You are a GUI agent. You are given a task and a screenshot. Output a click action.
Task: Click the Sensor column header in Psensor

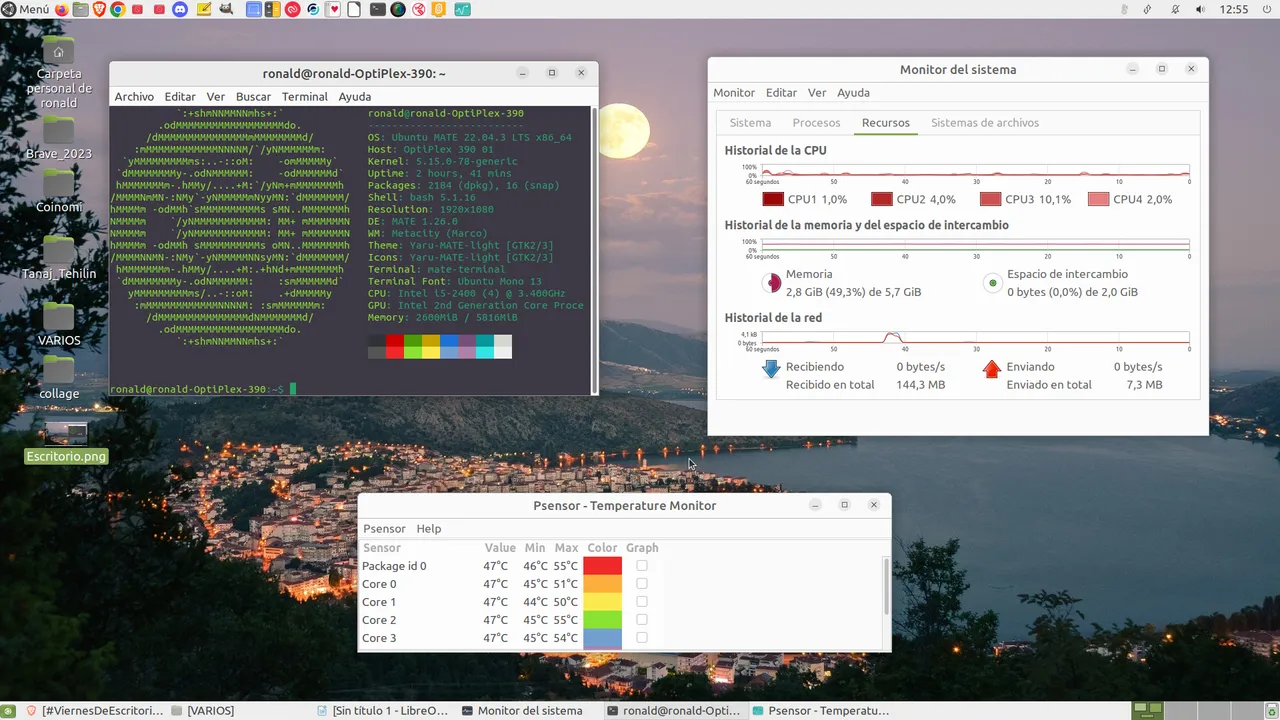[x=381, y=548]
